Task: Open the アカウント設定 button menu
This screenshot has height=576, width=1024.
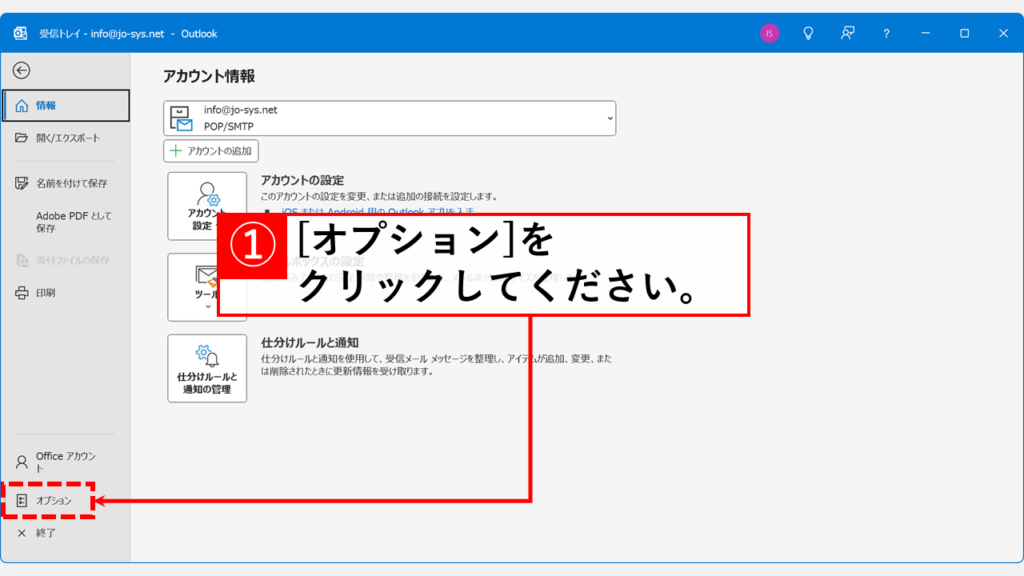Action: [x=207, y=206]
